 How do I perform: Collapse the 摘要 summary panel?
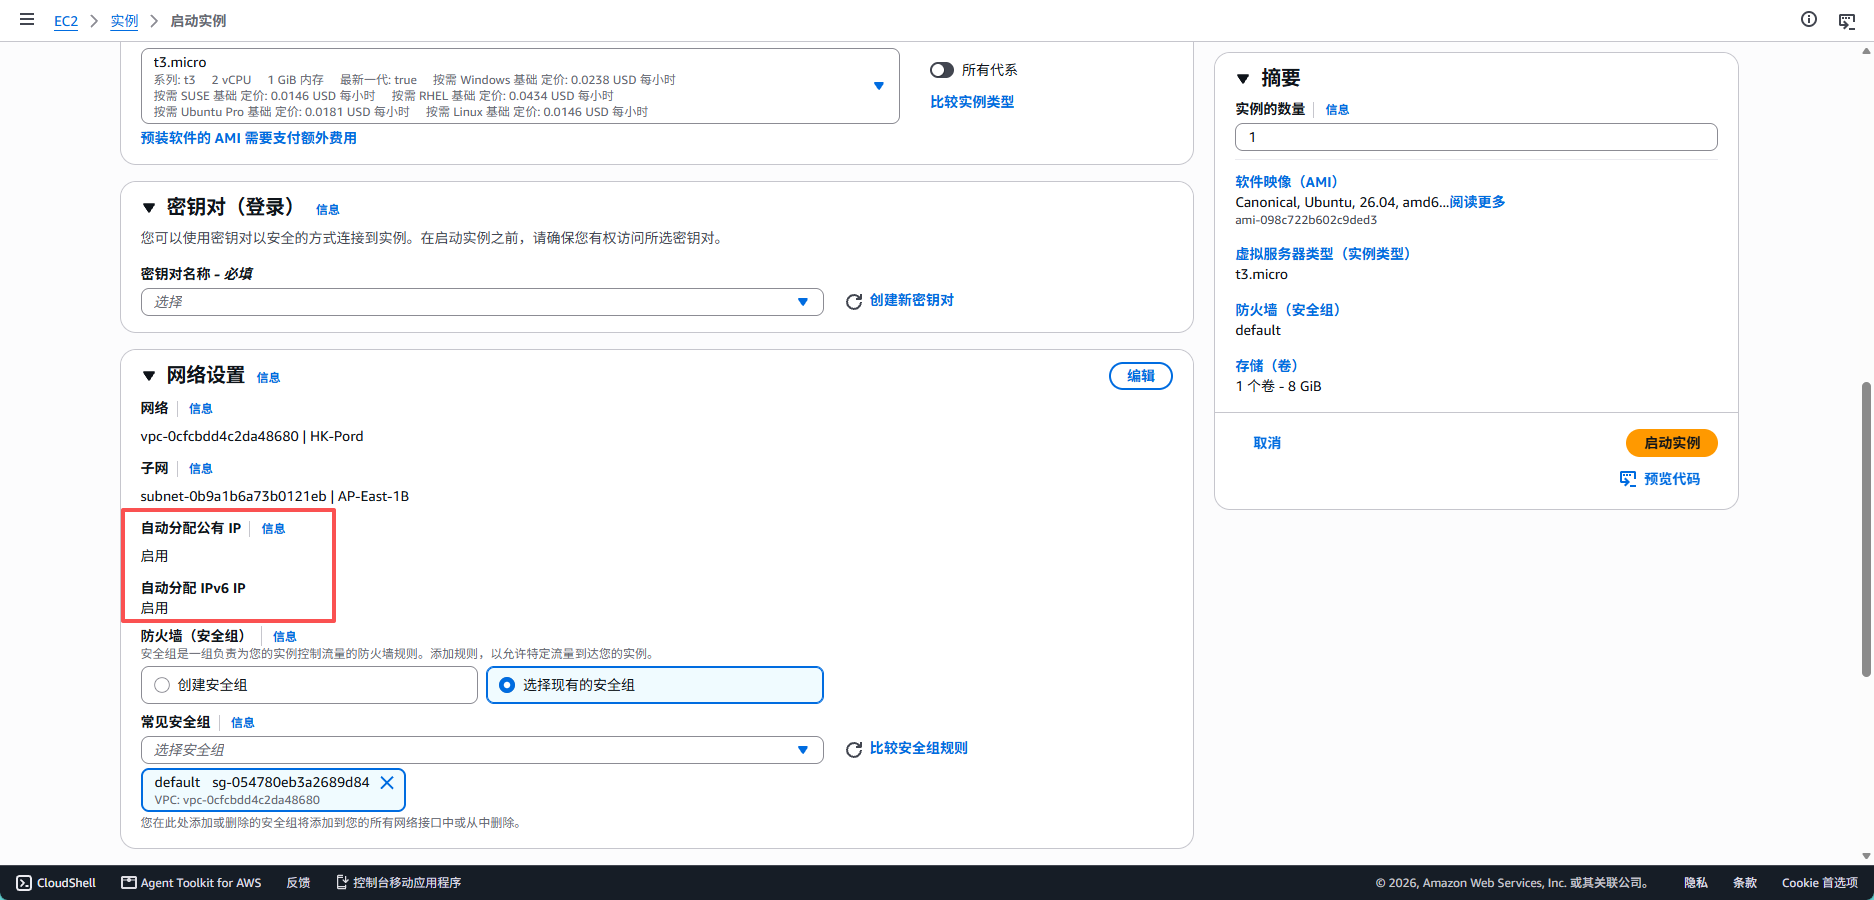[1243, 78]
